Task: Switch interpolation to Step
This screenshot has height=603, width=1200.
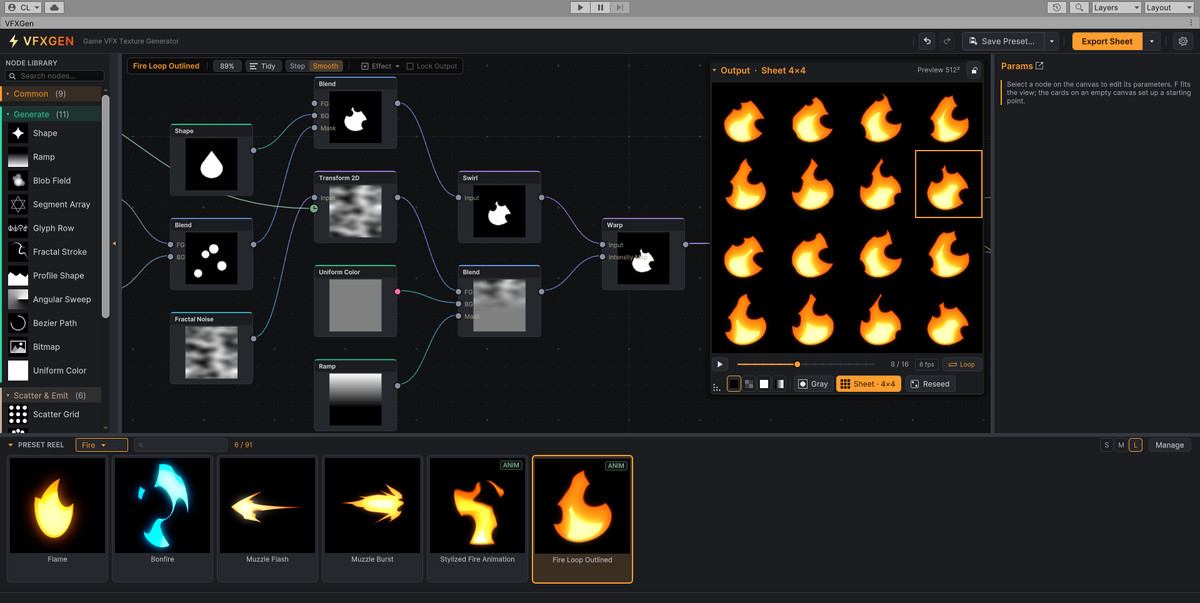Action: 297,66
